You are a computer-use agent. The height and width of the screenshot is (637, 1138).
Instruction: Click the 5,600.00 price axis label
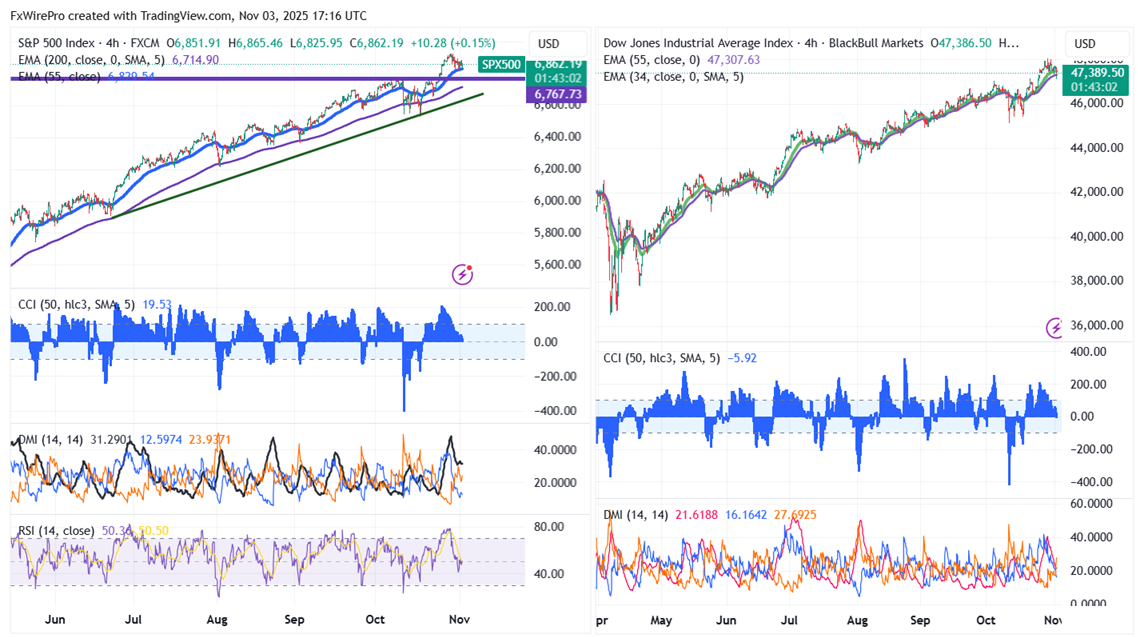point(557,264)
